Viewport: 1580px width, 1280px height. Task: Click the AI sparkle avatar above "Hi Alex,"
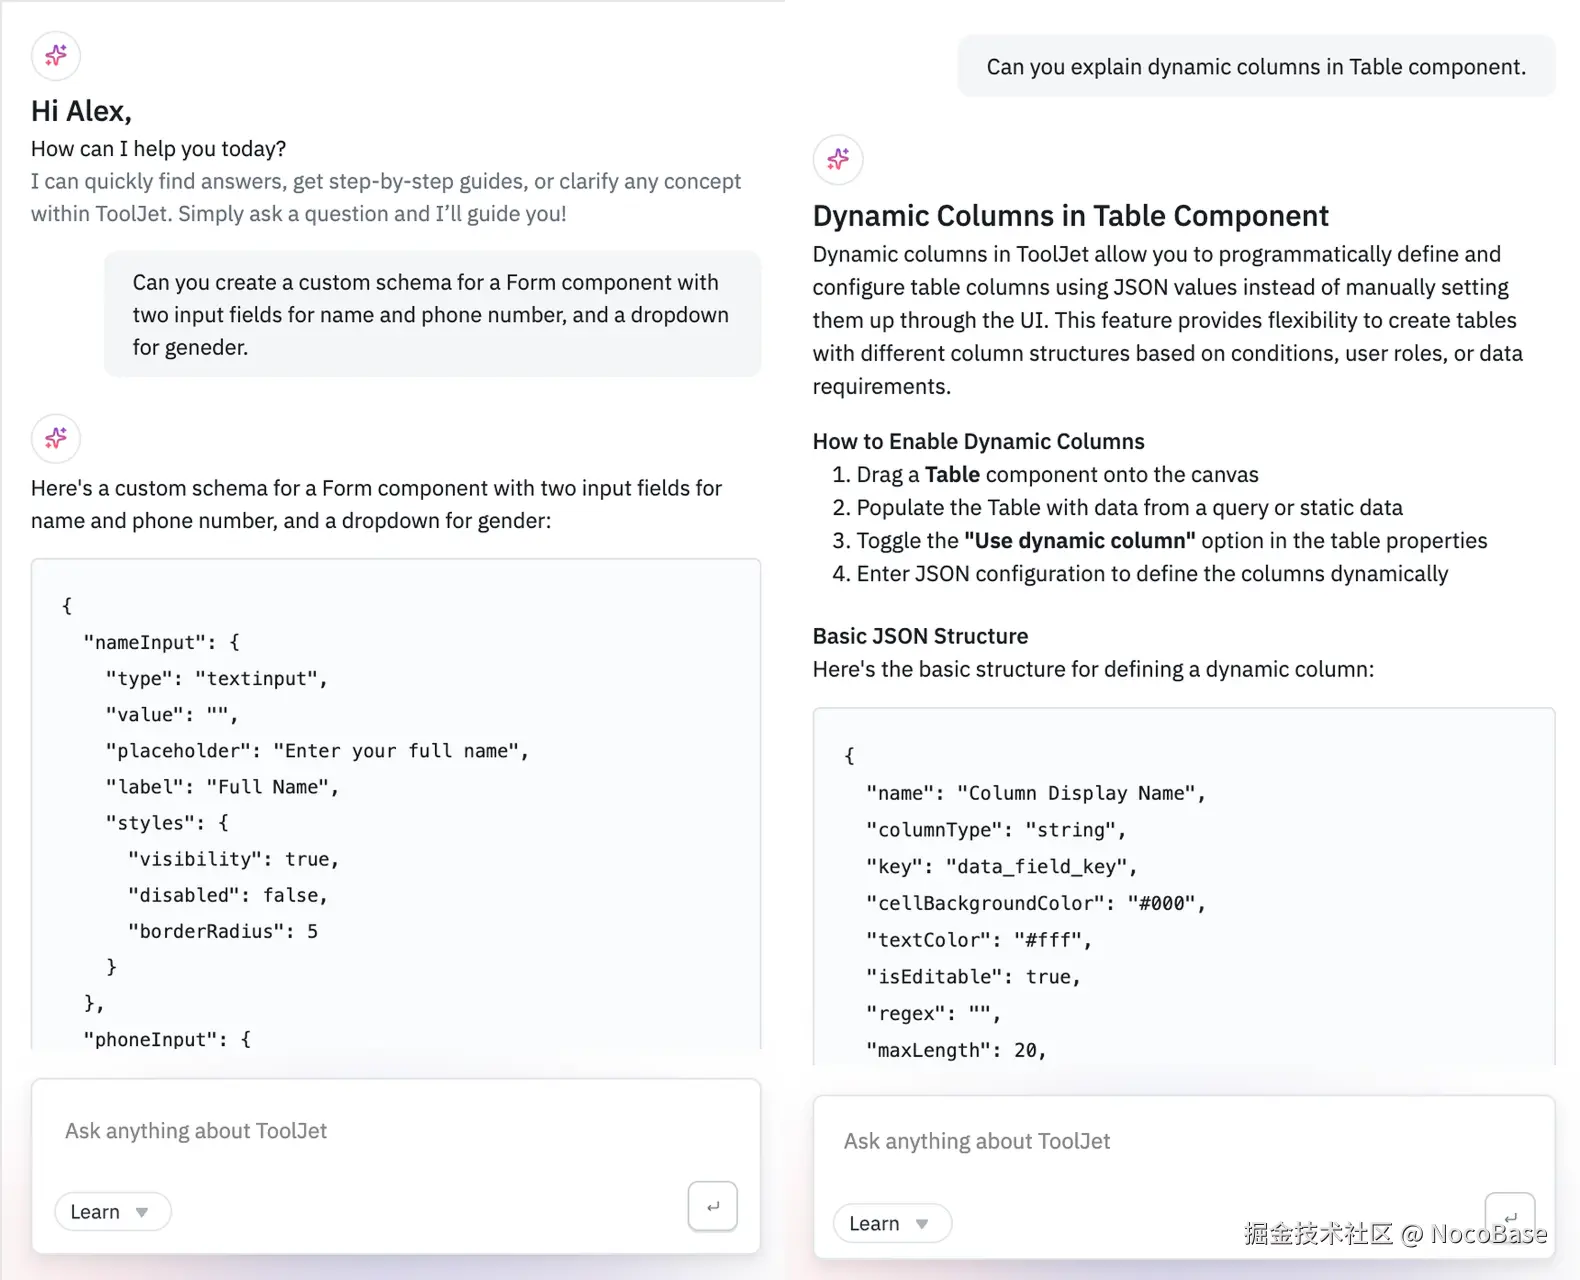[56, 55]
